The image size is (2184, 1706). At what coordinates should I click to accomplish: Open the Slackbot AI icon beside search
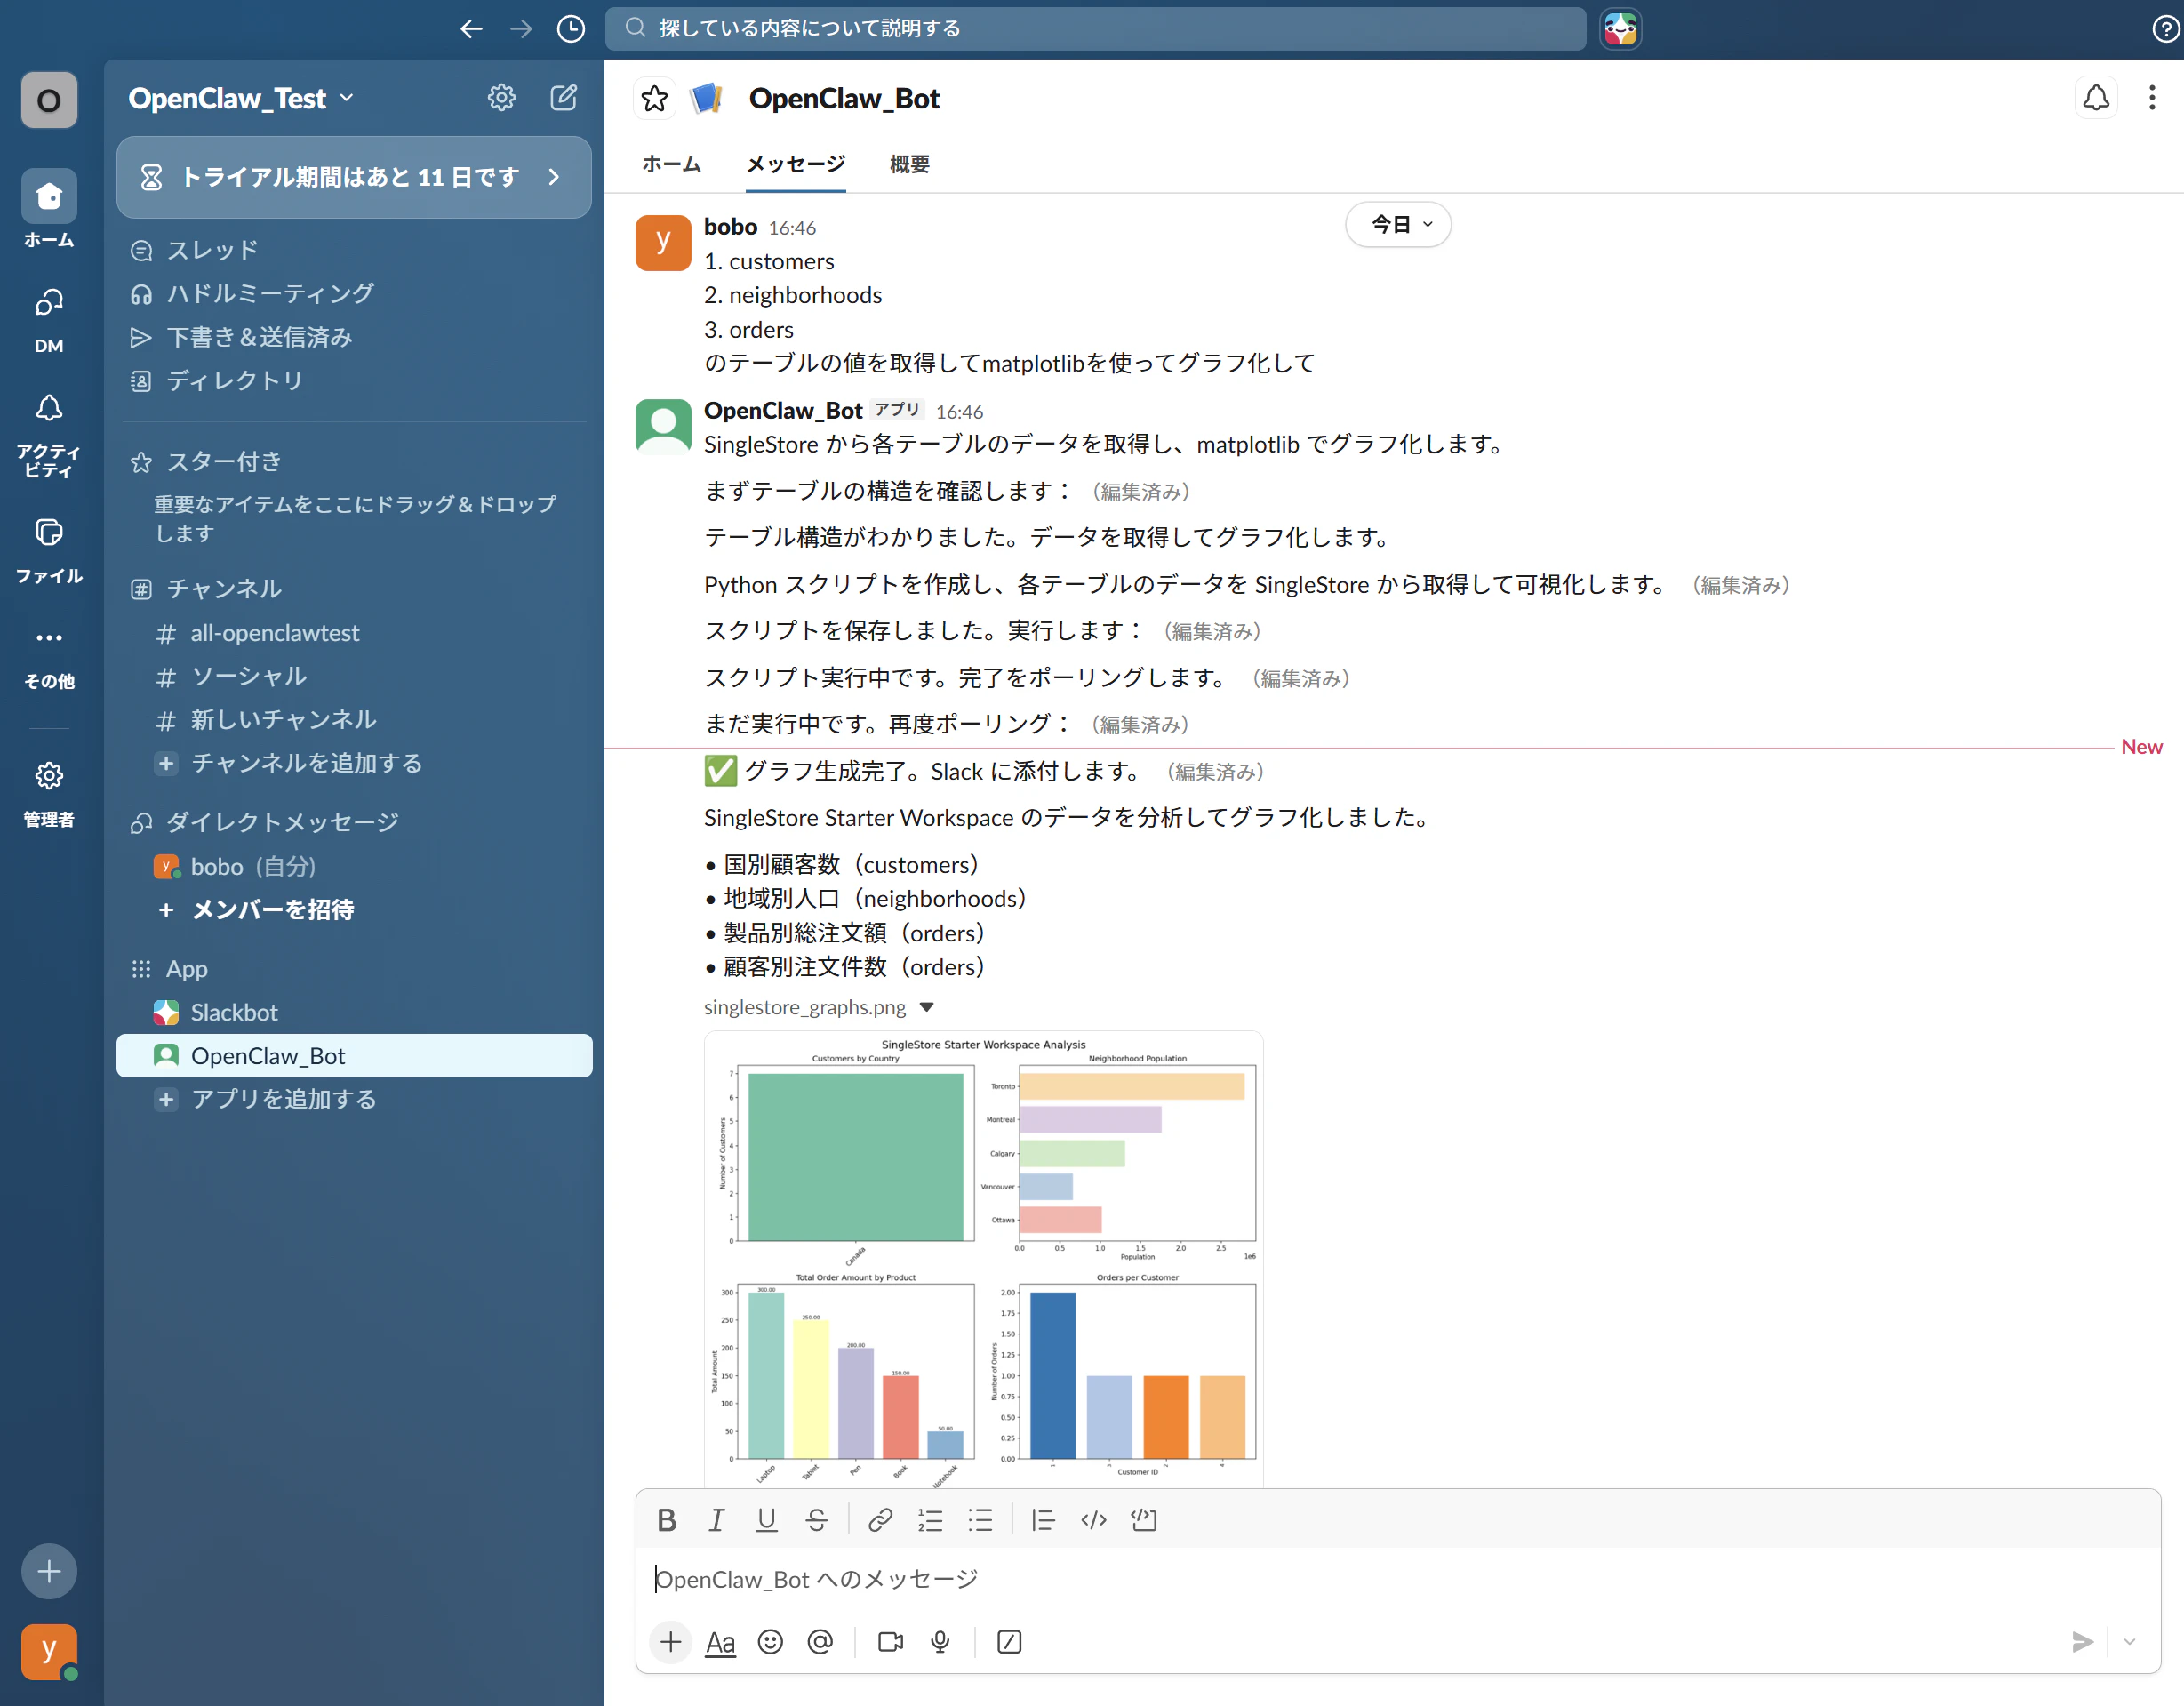(1621, 29)
